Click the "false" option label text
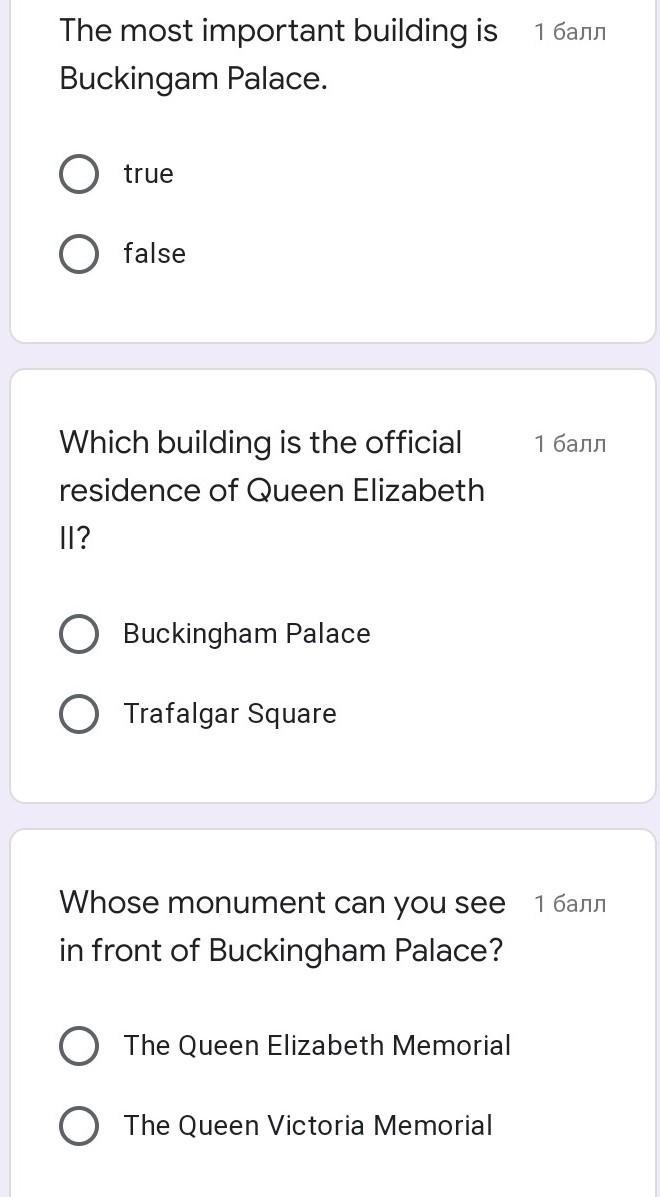This screenshot has width=660, height=1197. (x=154, y=254)
